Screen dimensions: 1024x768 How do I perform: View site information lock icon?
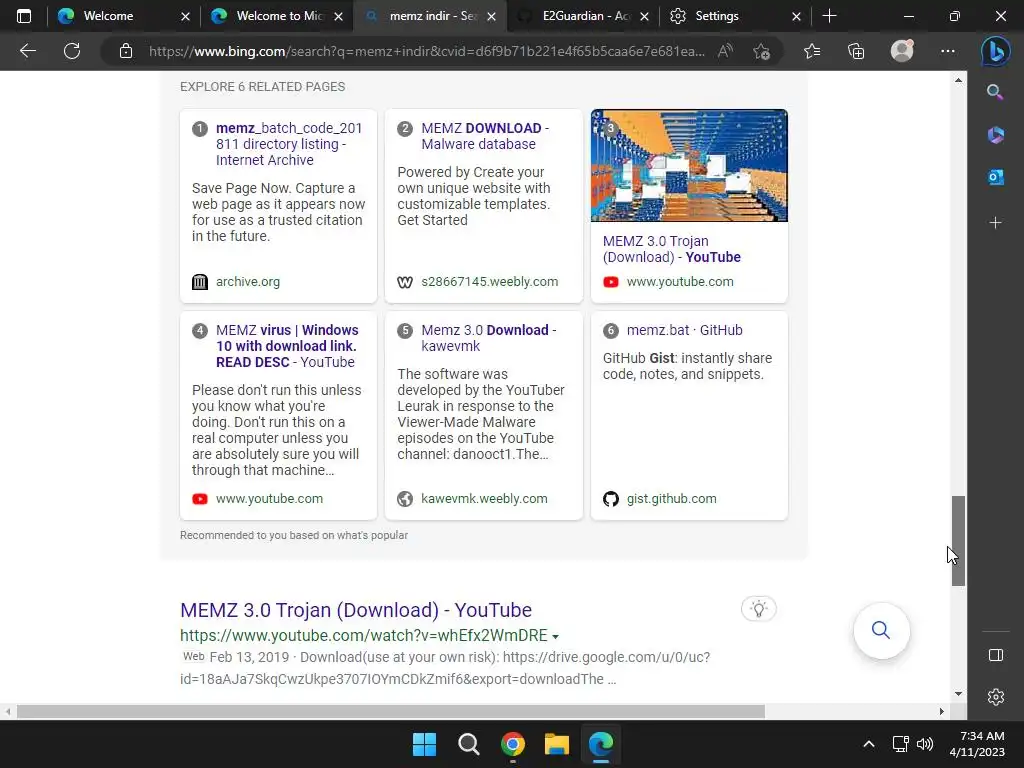click(126, 51)
